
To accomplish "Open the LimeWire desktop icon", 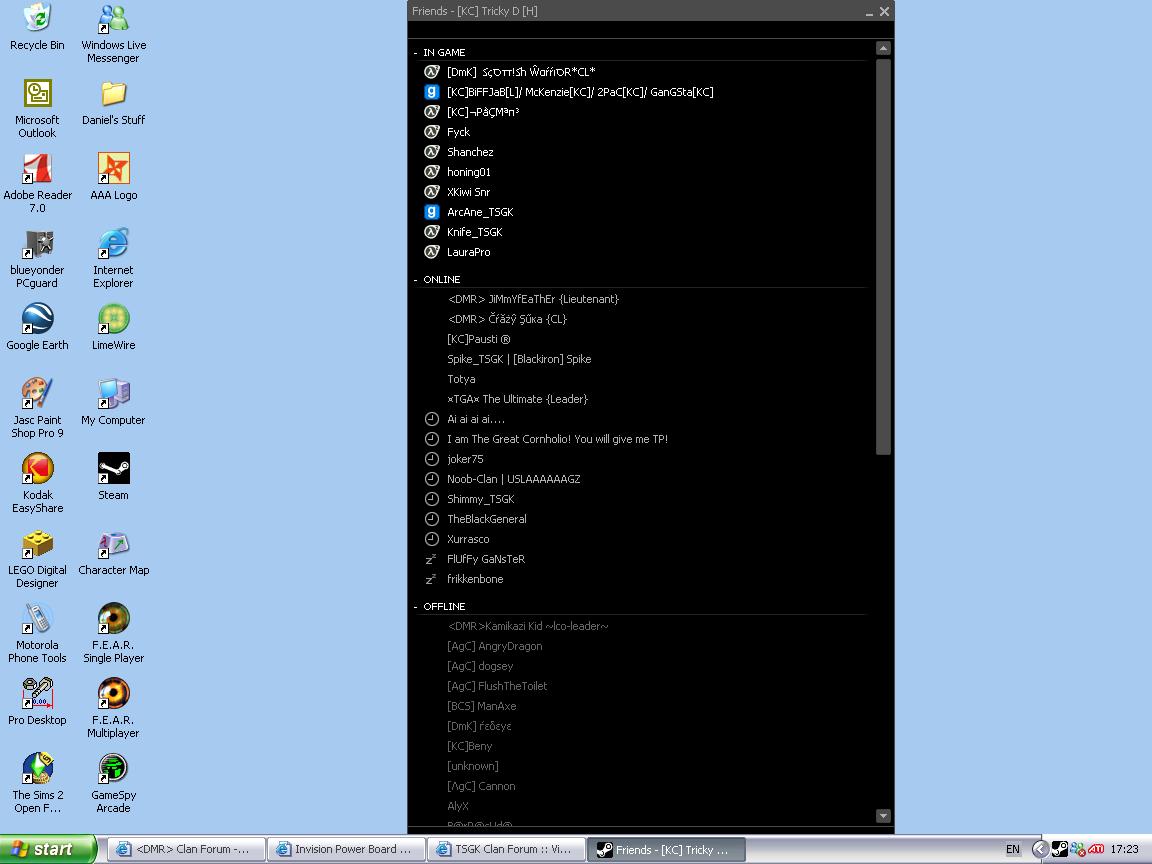I will click(x=113, y=320).
